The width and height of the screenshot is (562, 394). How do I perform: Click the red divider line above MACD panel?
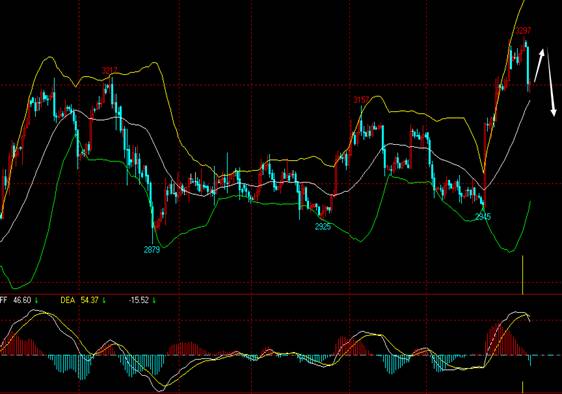(281, 294)
